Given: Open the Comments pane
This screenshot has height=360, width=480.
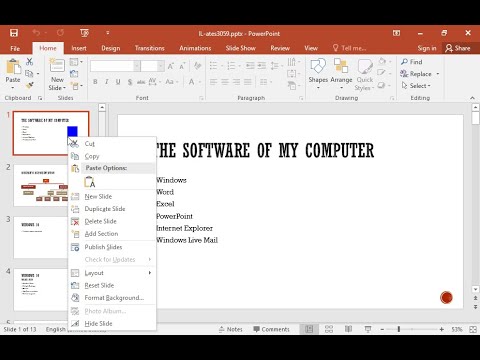Looking at the screenshot, I should (x=272, y=329).
